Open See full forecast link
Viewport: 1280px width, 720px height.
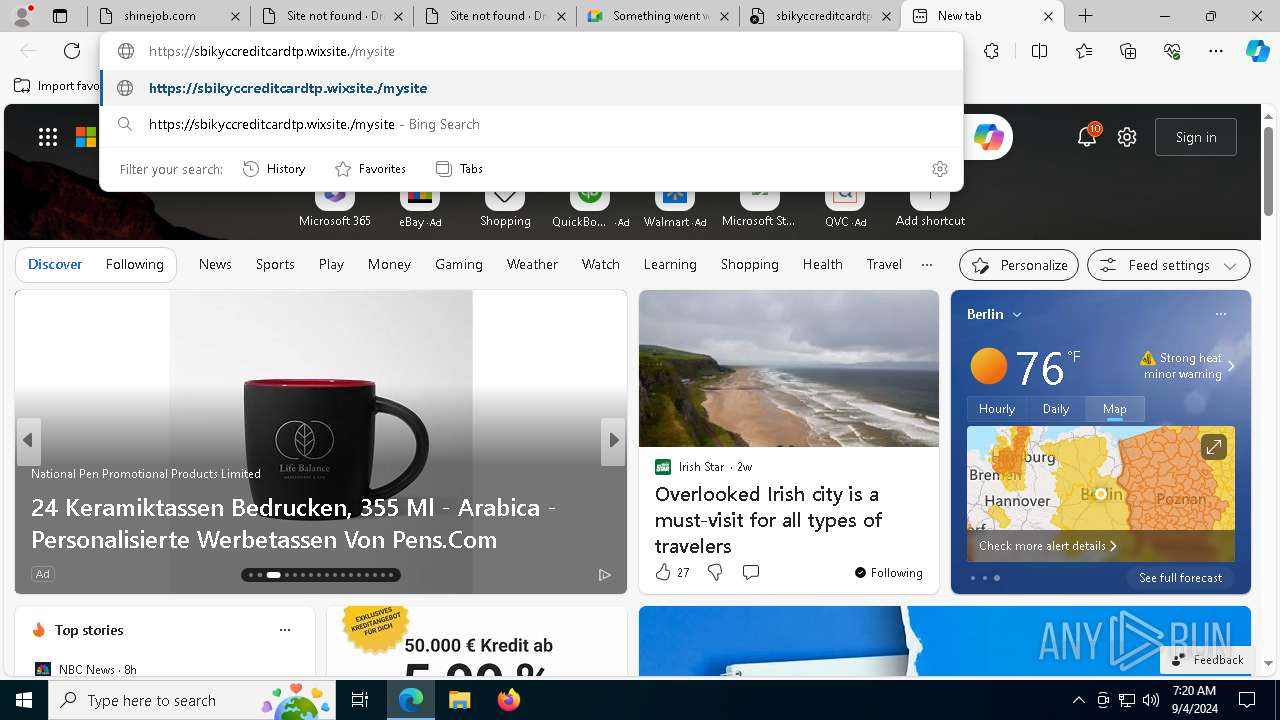coord(1180,578)
